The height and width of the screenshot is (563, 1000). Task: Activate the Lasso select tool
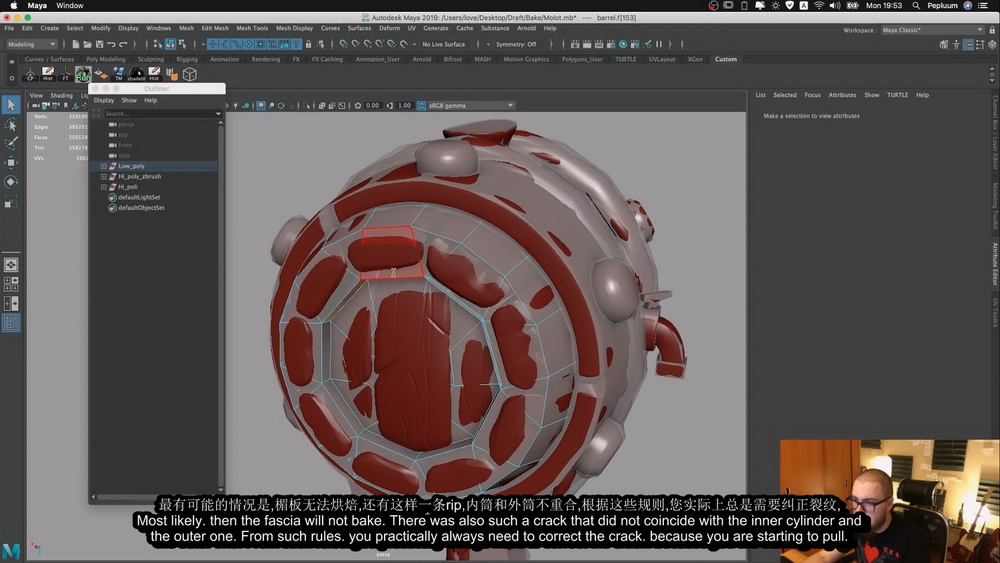tap(11, 124)
